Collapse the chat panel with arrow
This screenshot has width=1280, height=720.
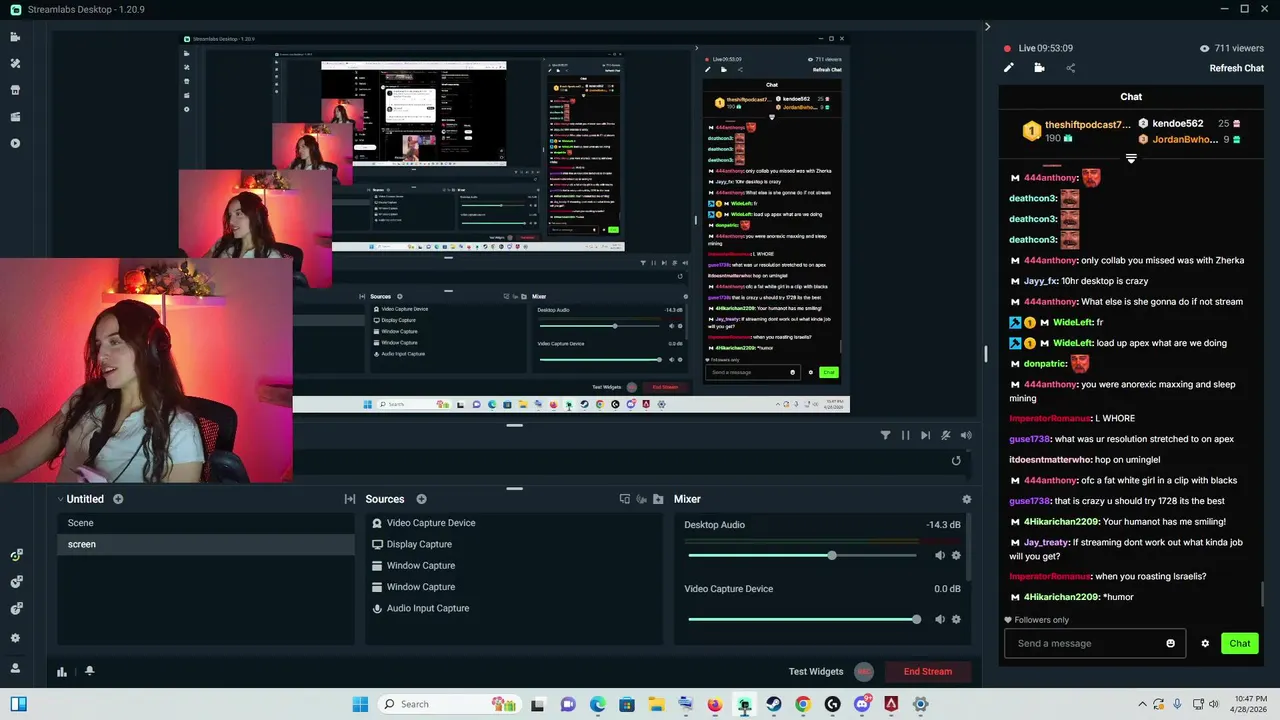point(987,27)
